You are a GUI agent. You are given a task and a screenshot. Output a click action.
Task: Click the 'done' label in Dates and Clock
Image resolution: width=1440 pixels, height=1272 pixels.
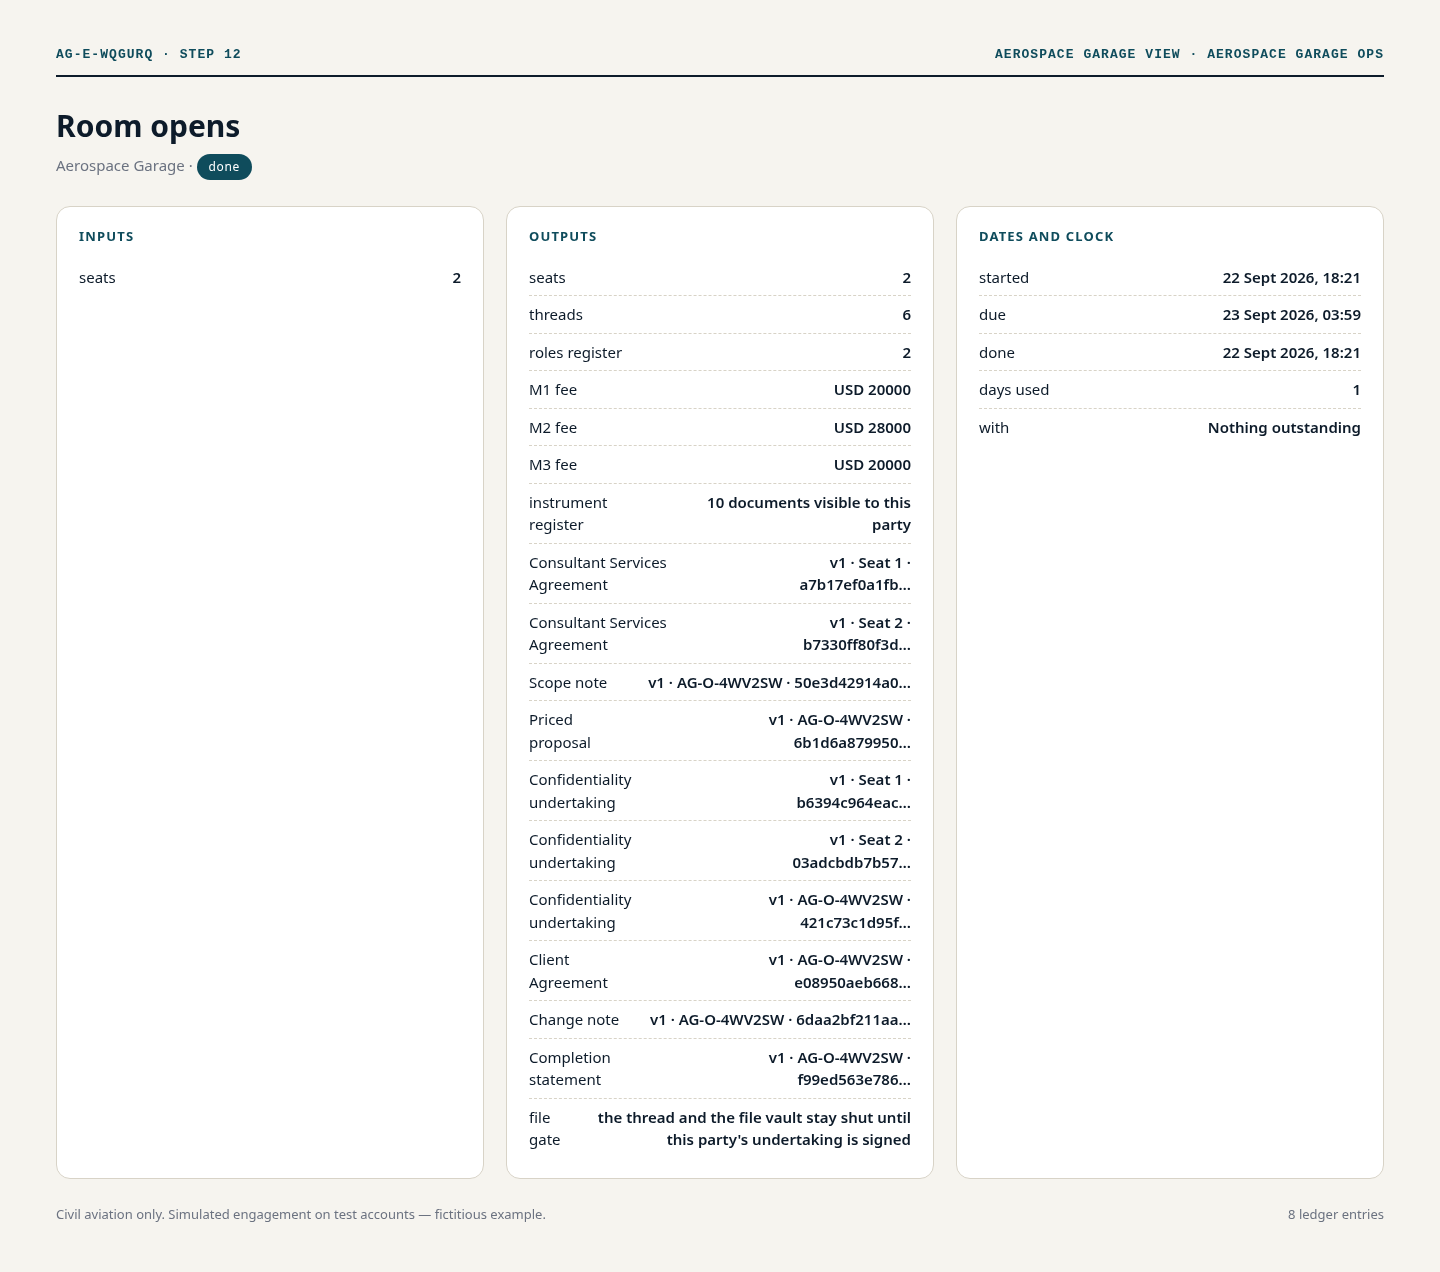997,353
